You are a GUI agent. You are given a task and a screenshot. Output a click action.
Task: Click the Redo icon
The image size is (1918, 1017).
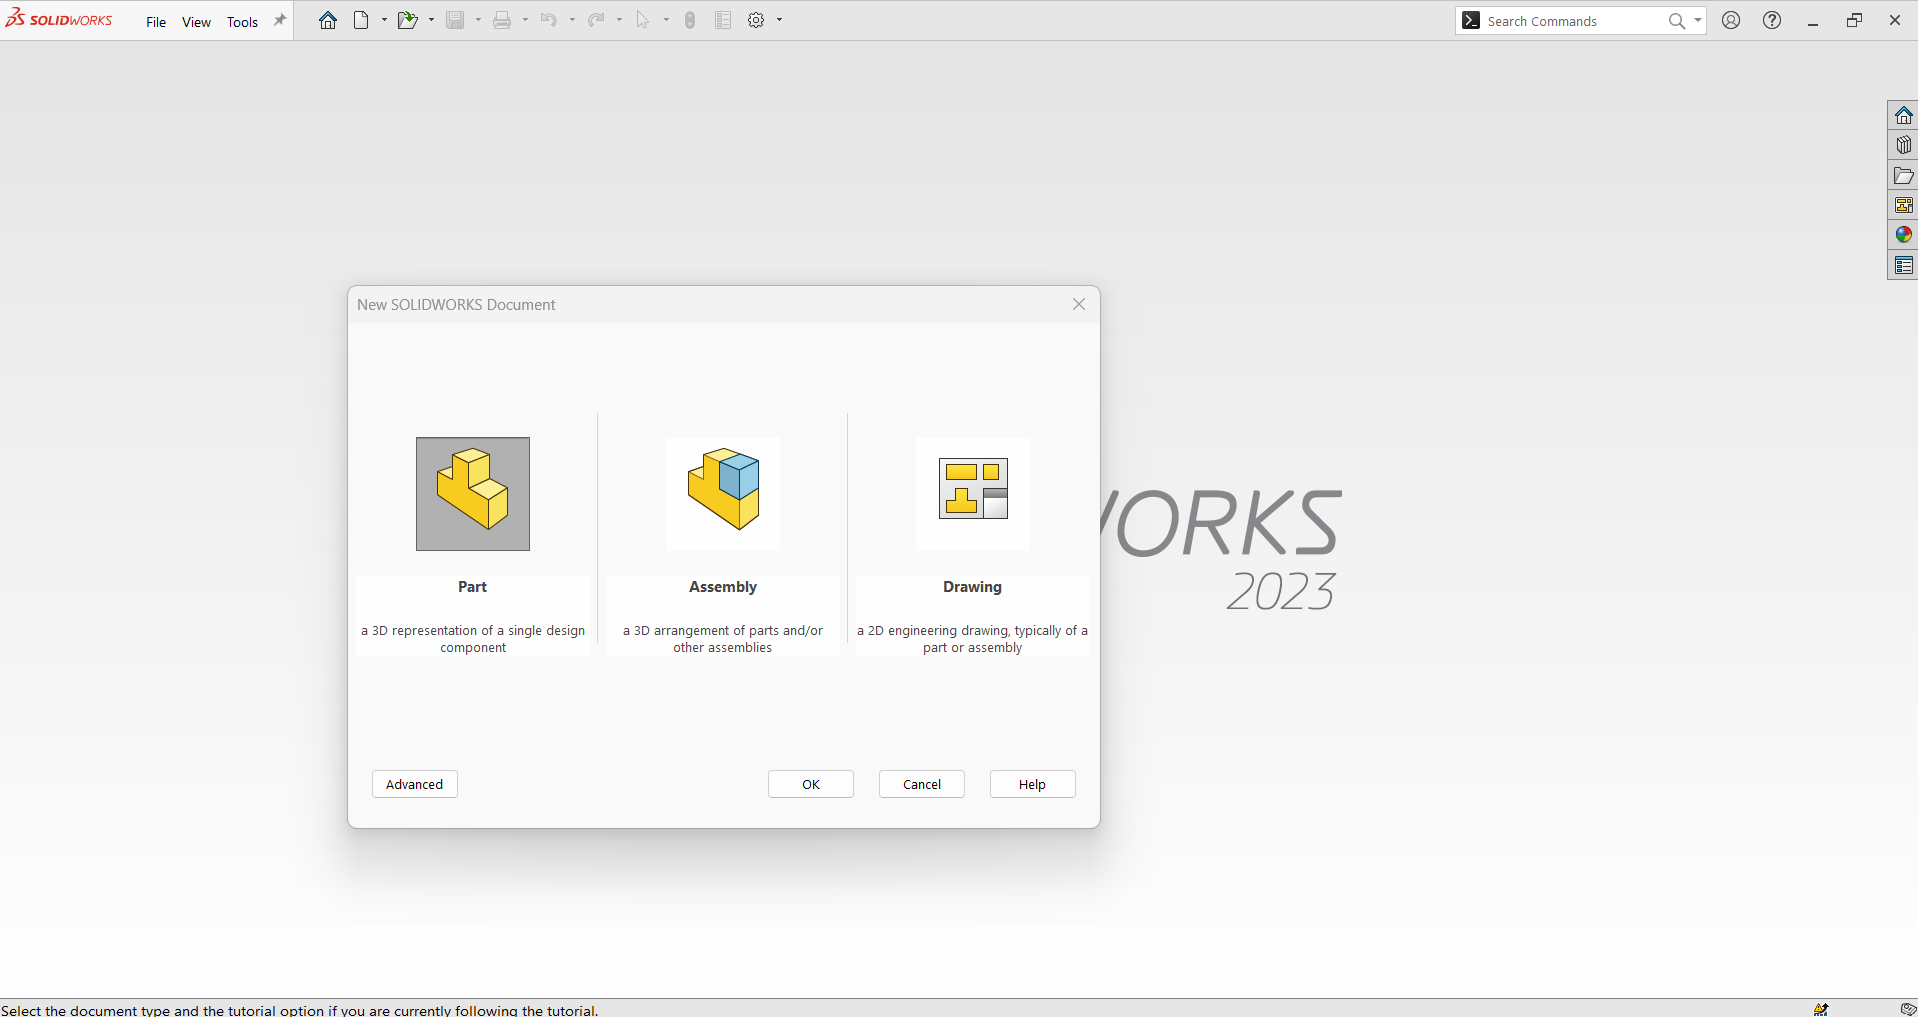point(596,20)
